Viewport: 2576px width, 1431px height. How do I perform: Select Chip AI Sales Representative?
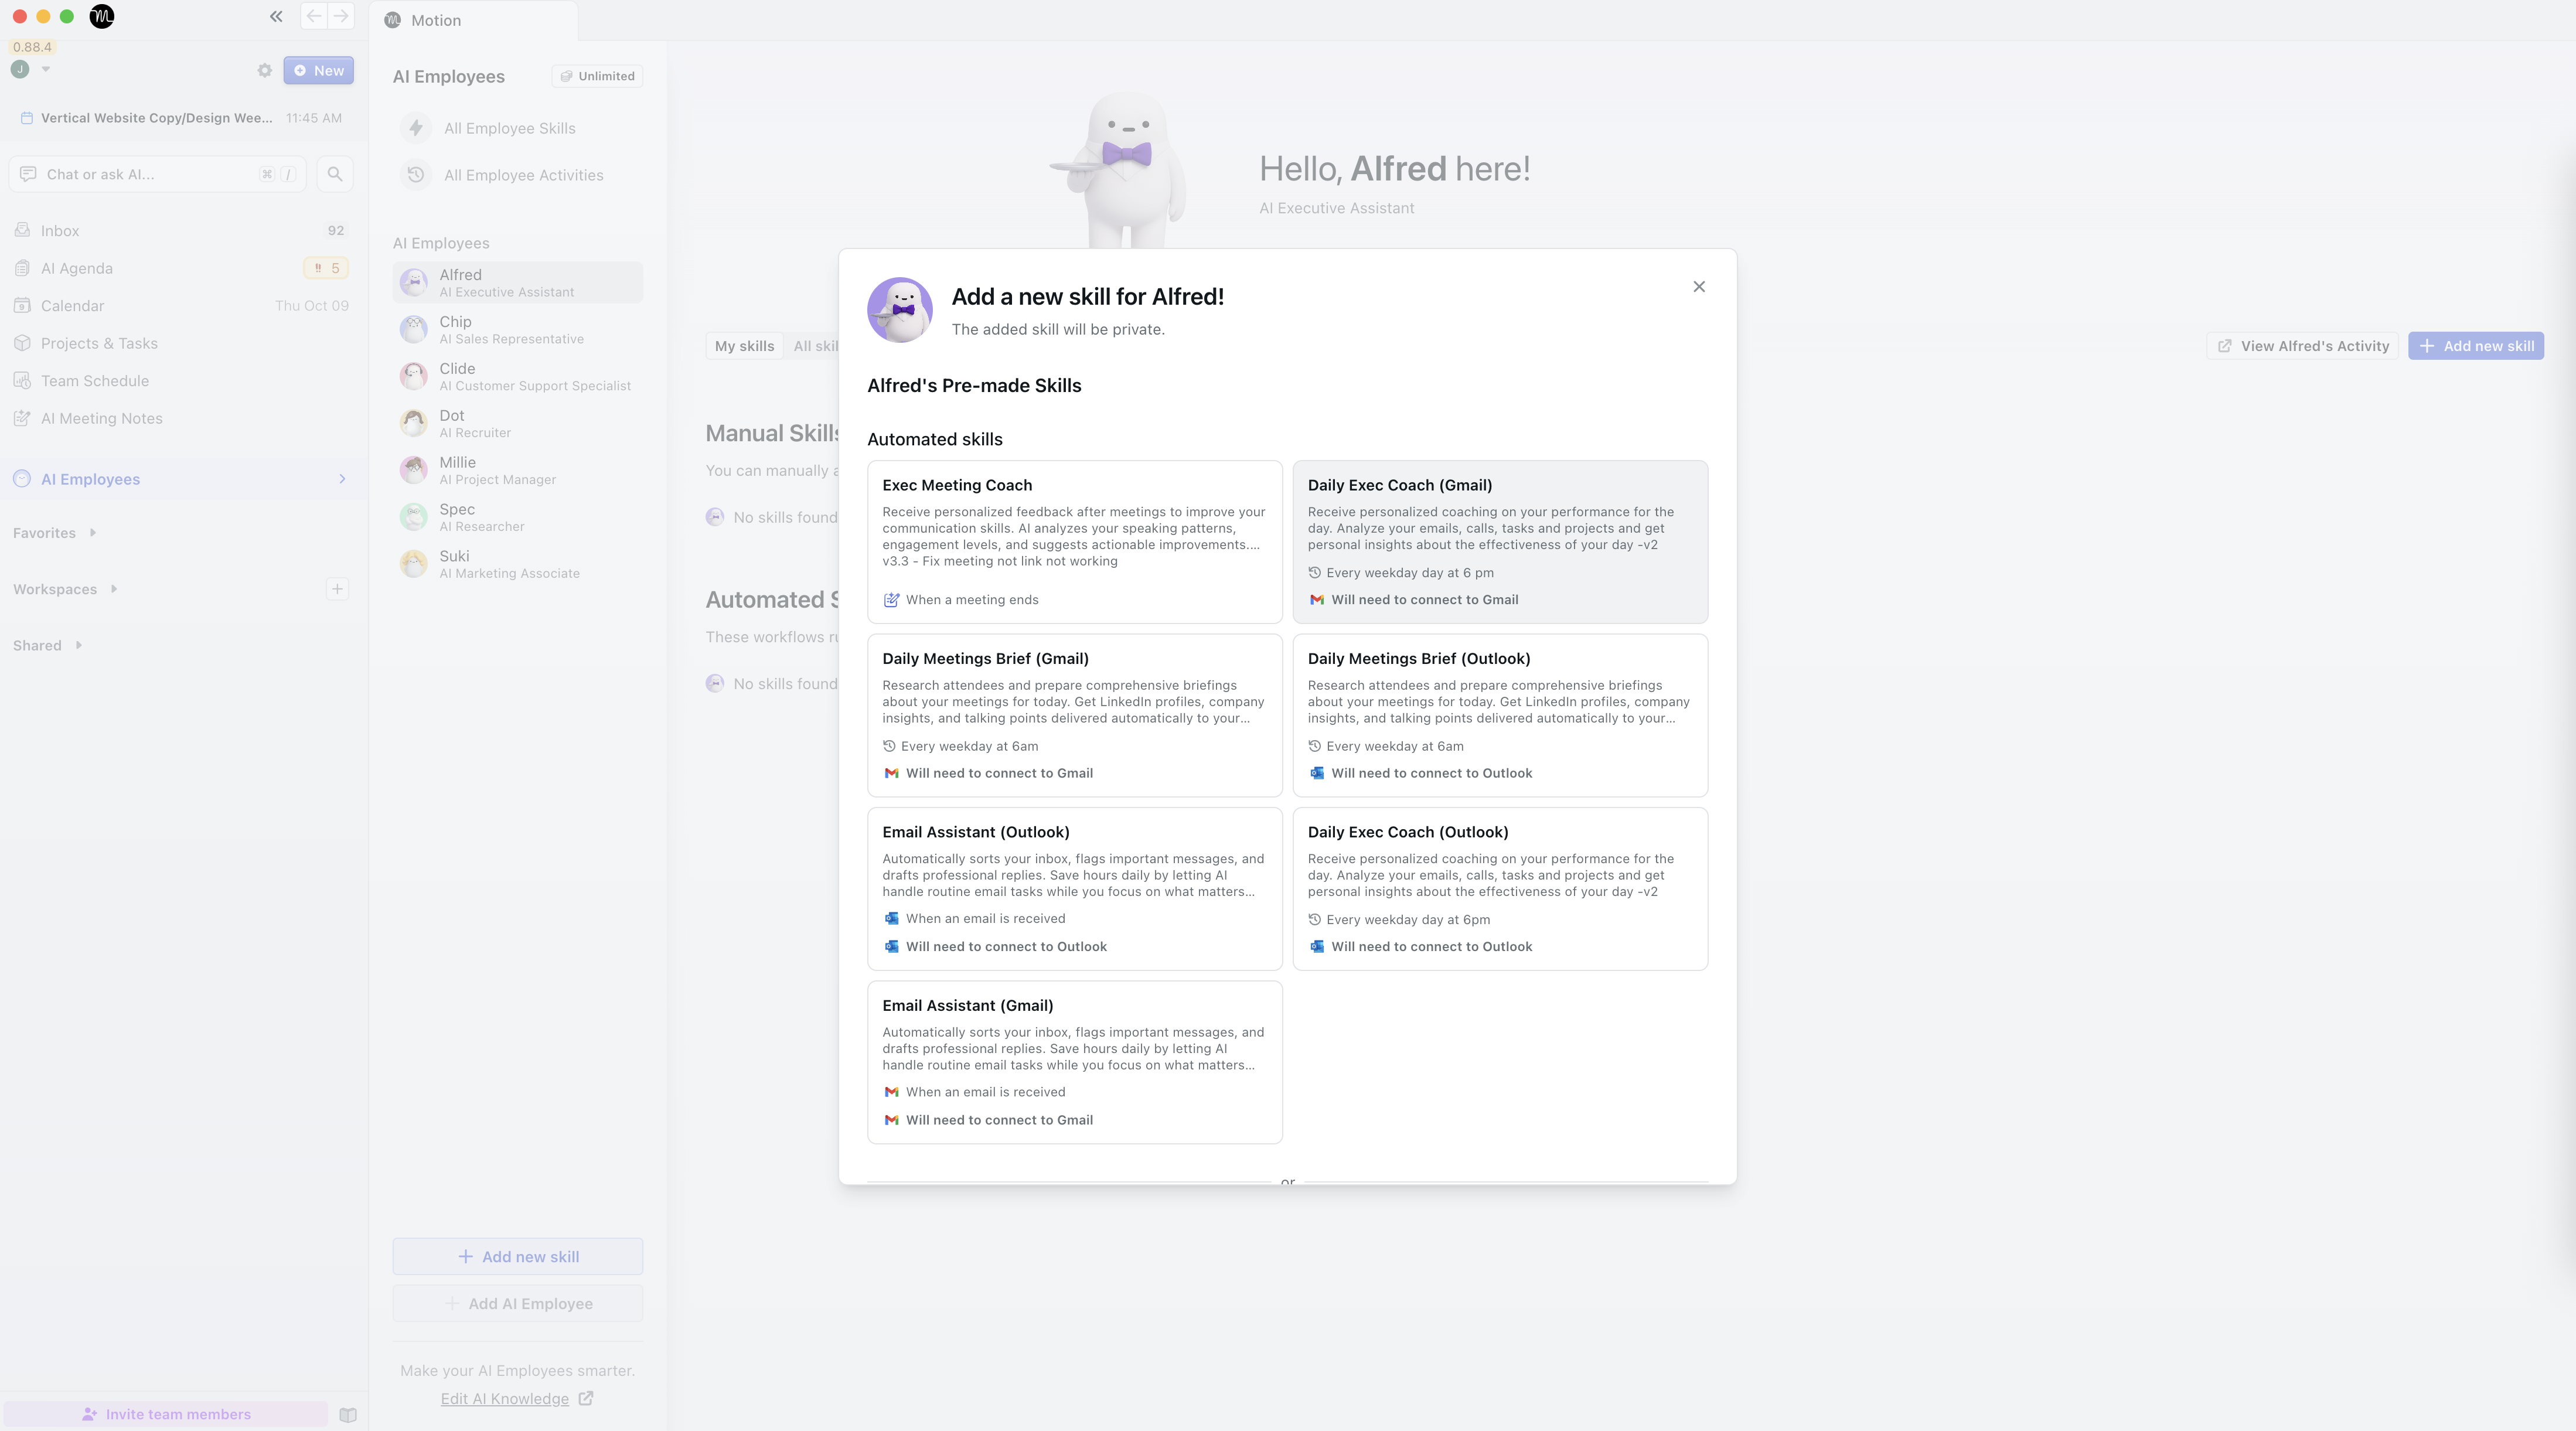511,329
